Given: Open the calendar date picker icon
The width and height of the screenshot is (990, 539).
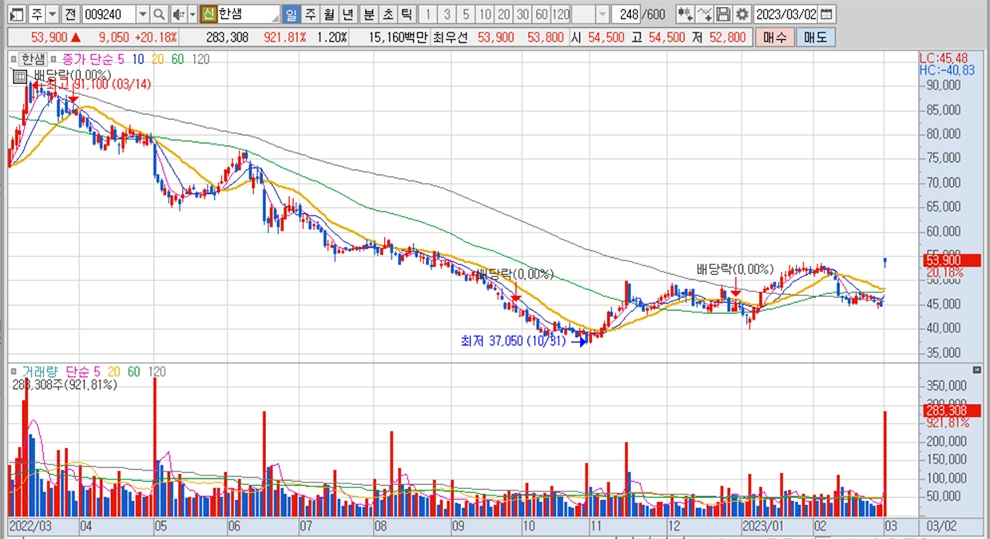Looking at the screenshot, I should [825, 14].
